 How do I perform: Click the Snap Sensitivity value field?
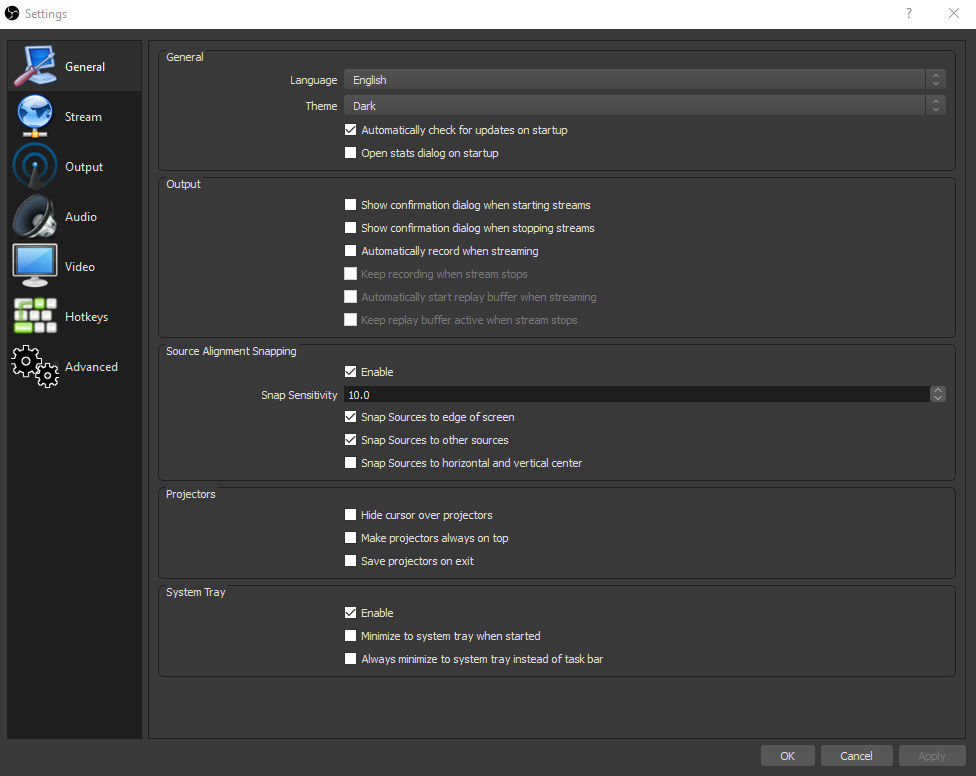(x=637, y=395)
